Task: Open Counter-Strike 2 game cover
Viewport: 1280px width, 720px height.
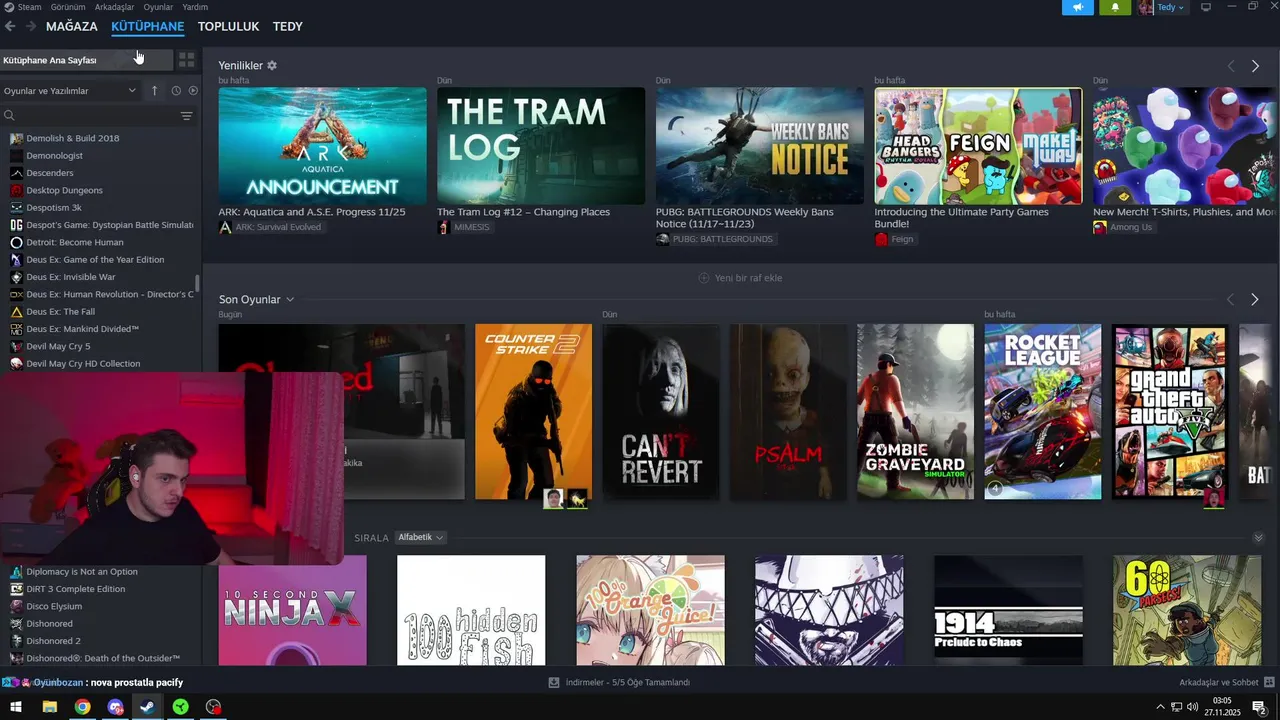Action: pyautogui.click(x=533, y=411)
